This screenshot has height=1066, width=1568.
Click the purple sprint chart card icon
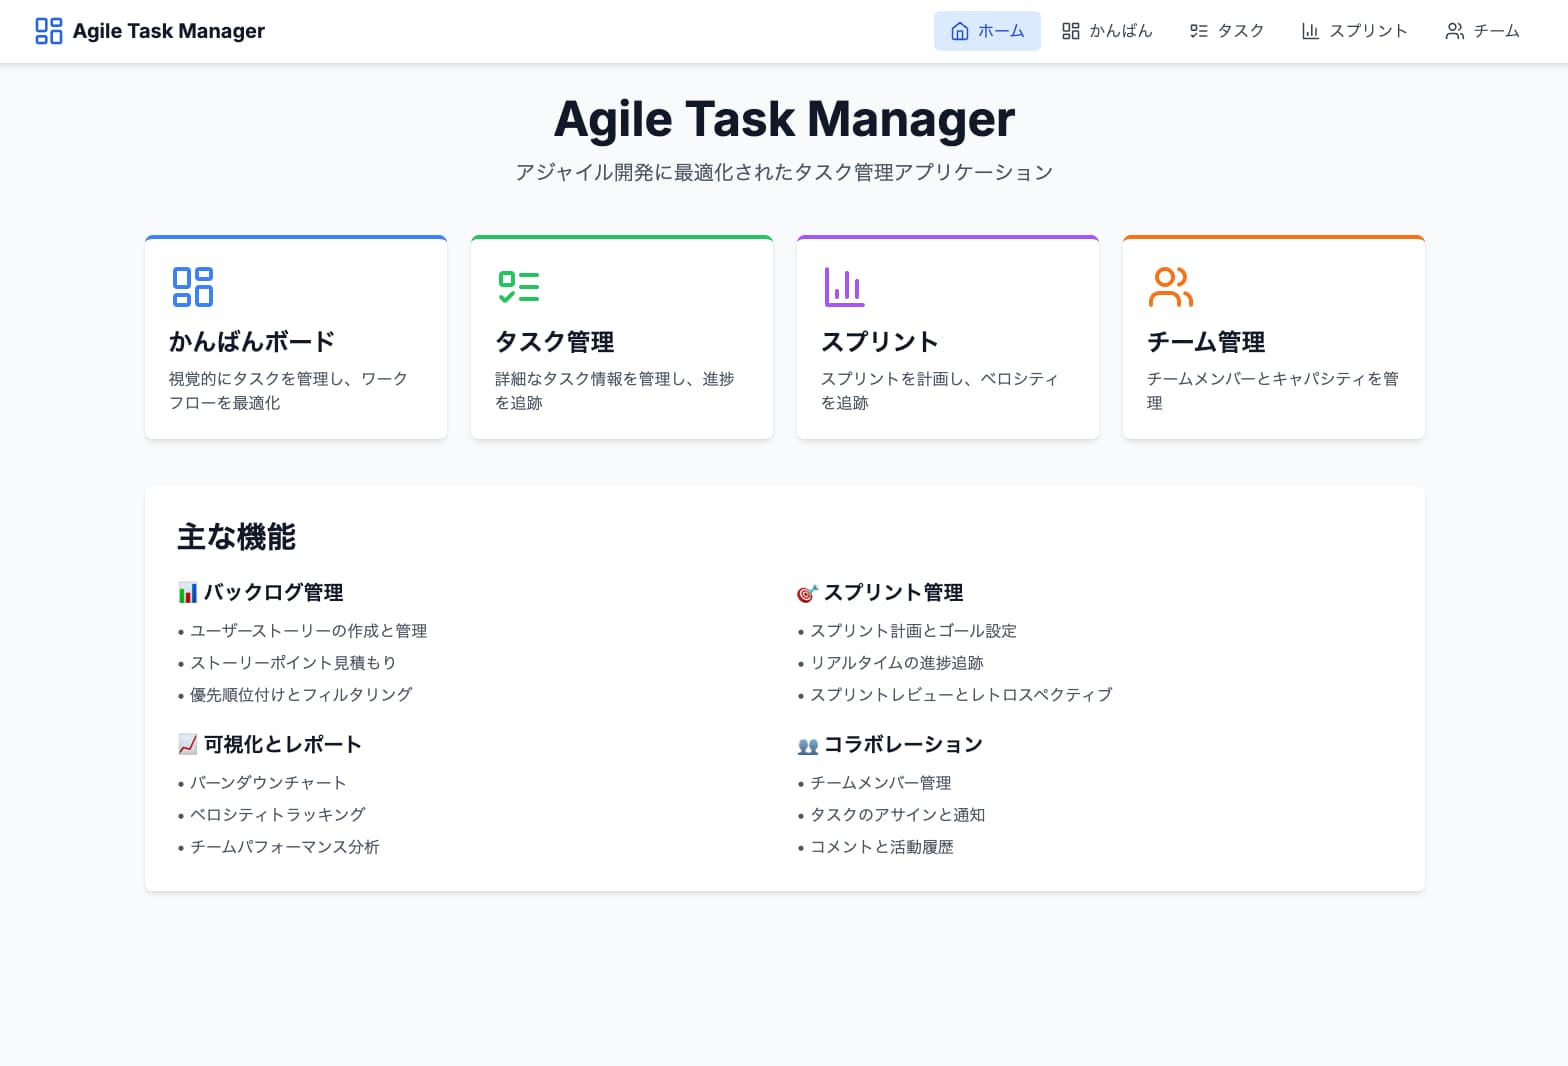tap(845, 287)
